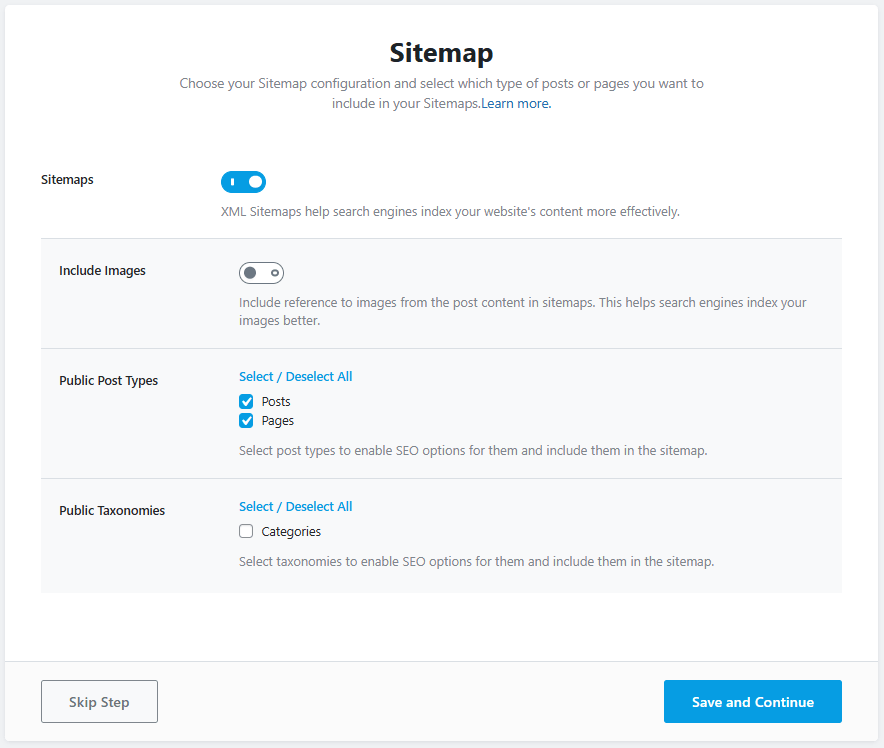
Task: Click the Categories label text
Action: coord(291,532)
